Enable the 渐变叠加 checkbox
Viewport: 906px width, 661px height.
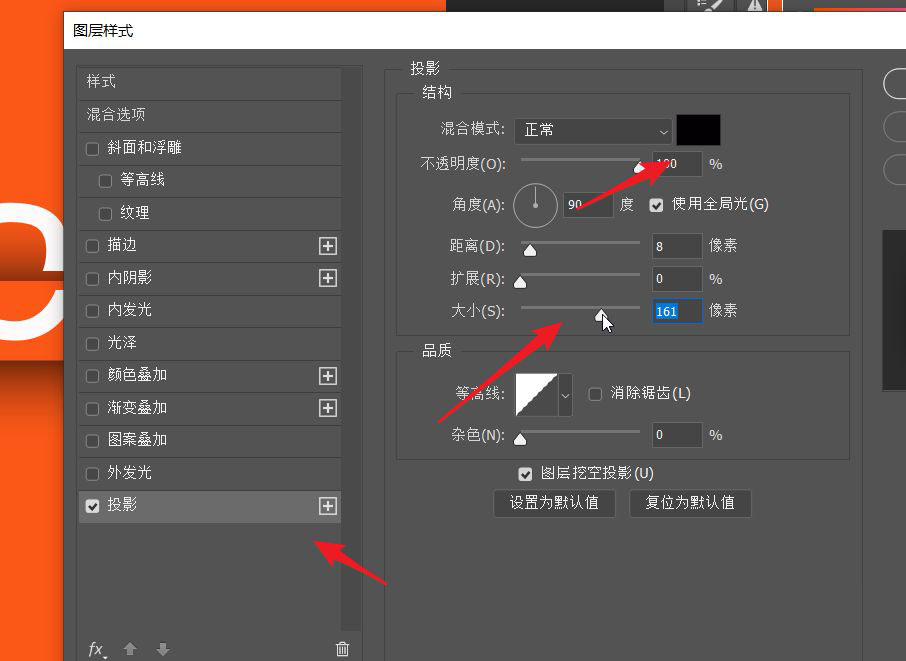[x=92, y=409]
